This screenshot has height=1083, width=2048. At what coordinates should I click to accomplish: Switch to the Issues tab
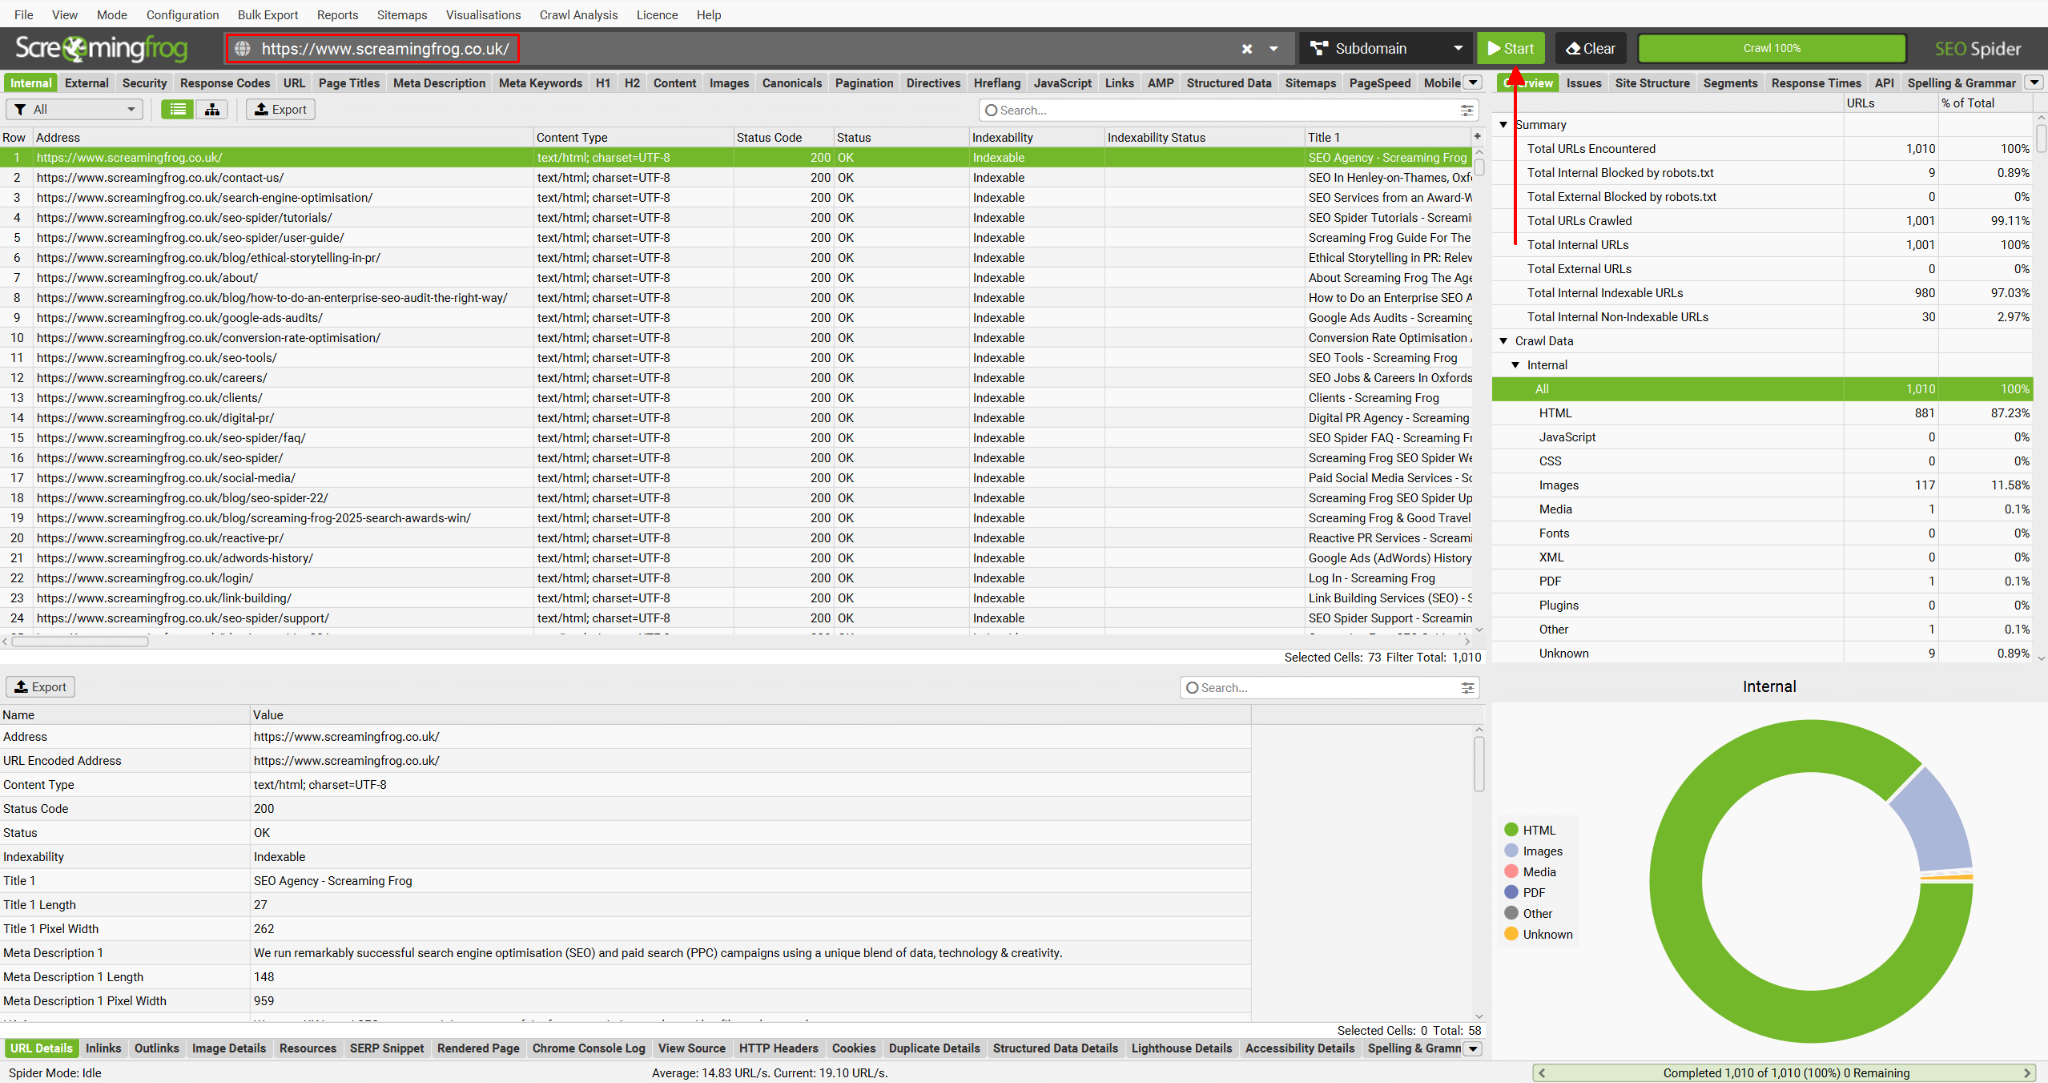(1583, 83)
